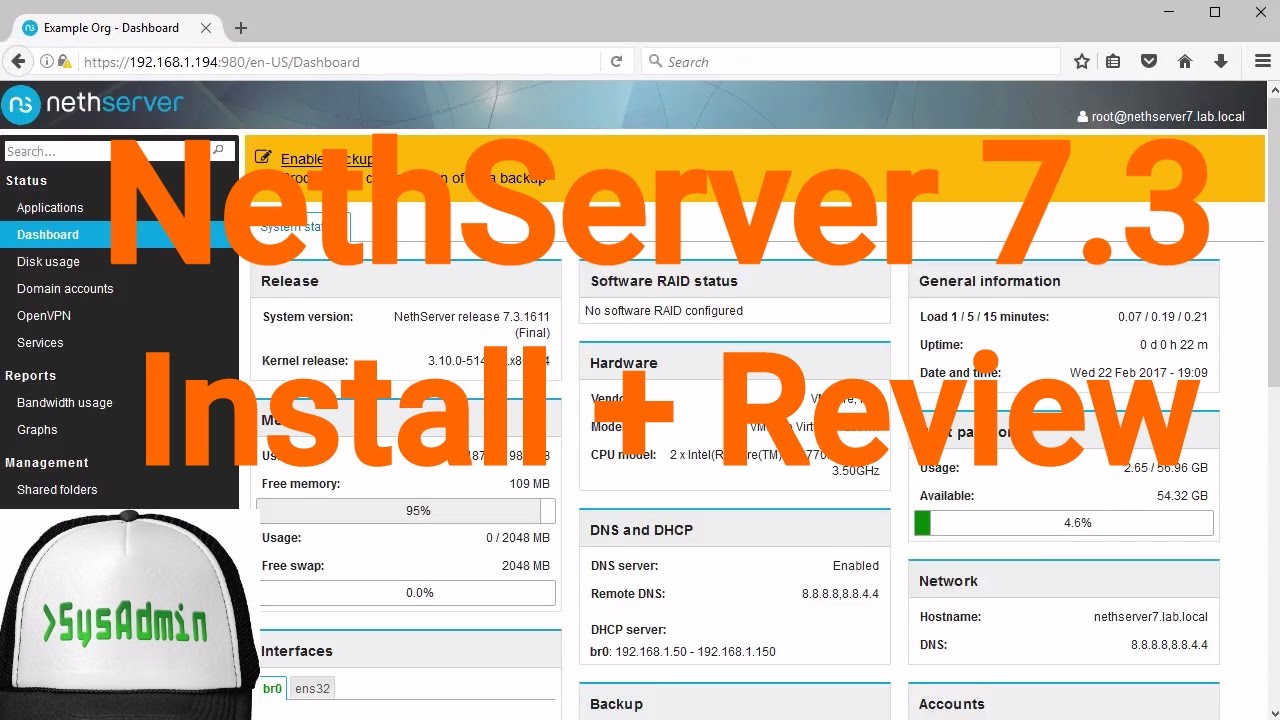Image resolution: width=1280 pixels, height=720 pixels.
Task: Open Graphs report in sidebar
Action: 37,430
